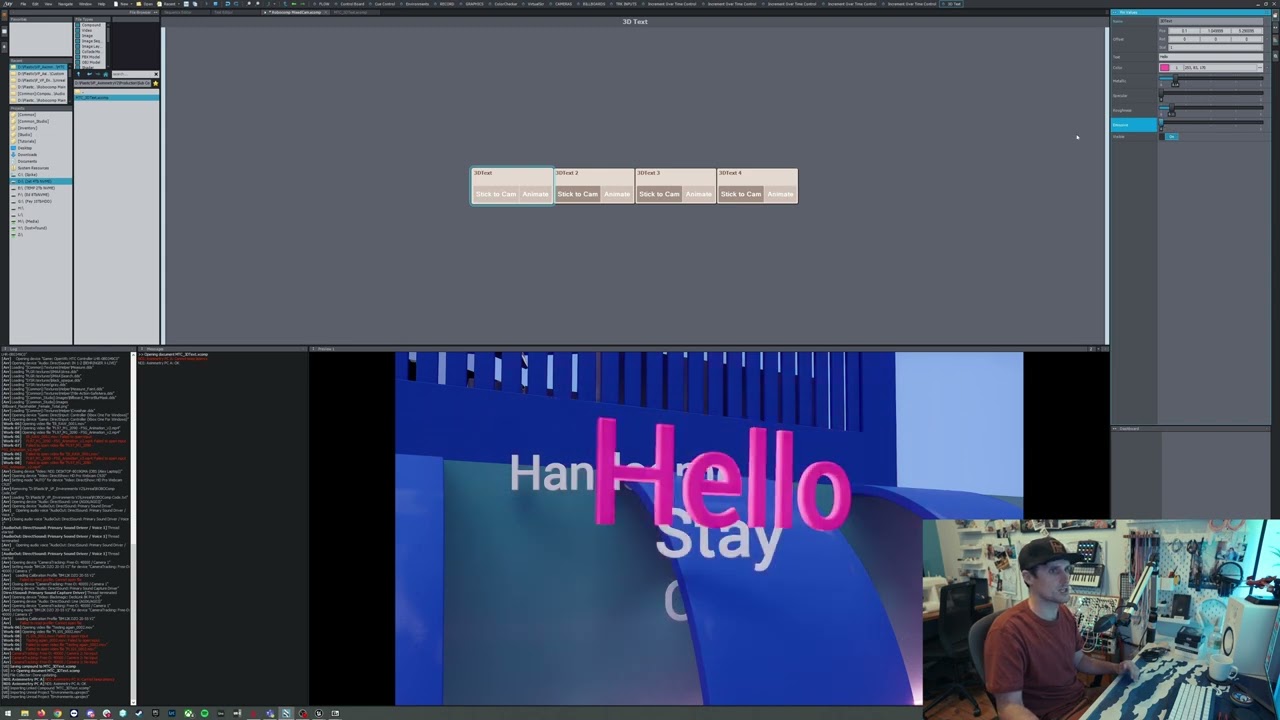This screenshot has height=720, width=1280.
Task: Adjust the Emissive slider
Action: tap(1211, 123)
